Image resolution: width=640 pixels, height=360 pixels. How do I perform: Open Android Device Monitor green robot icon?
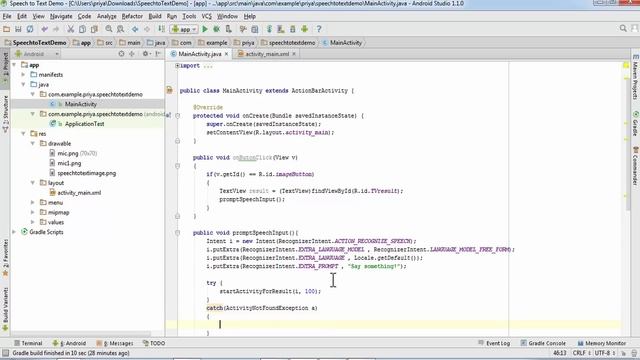pyautogui.click(x=304, y=29)
